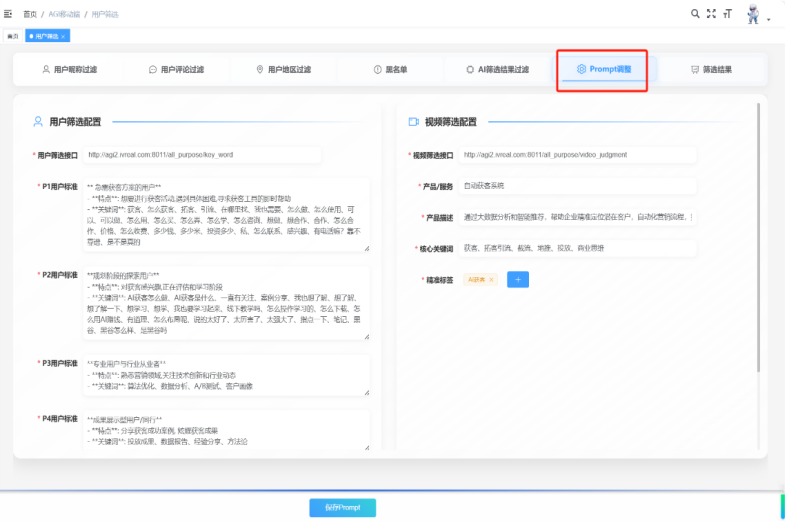Click the P1用户标准 textarea resize handle
The image size is (790, 522).
click(366, 248)
